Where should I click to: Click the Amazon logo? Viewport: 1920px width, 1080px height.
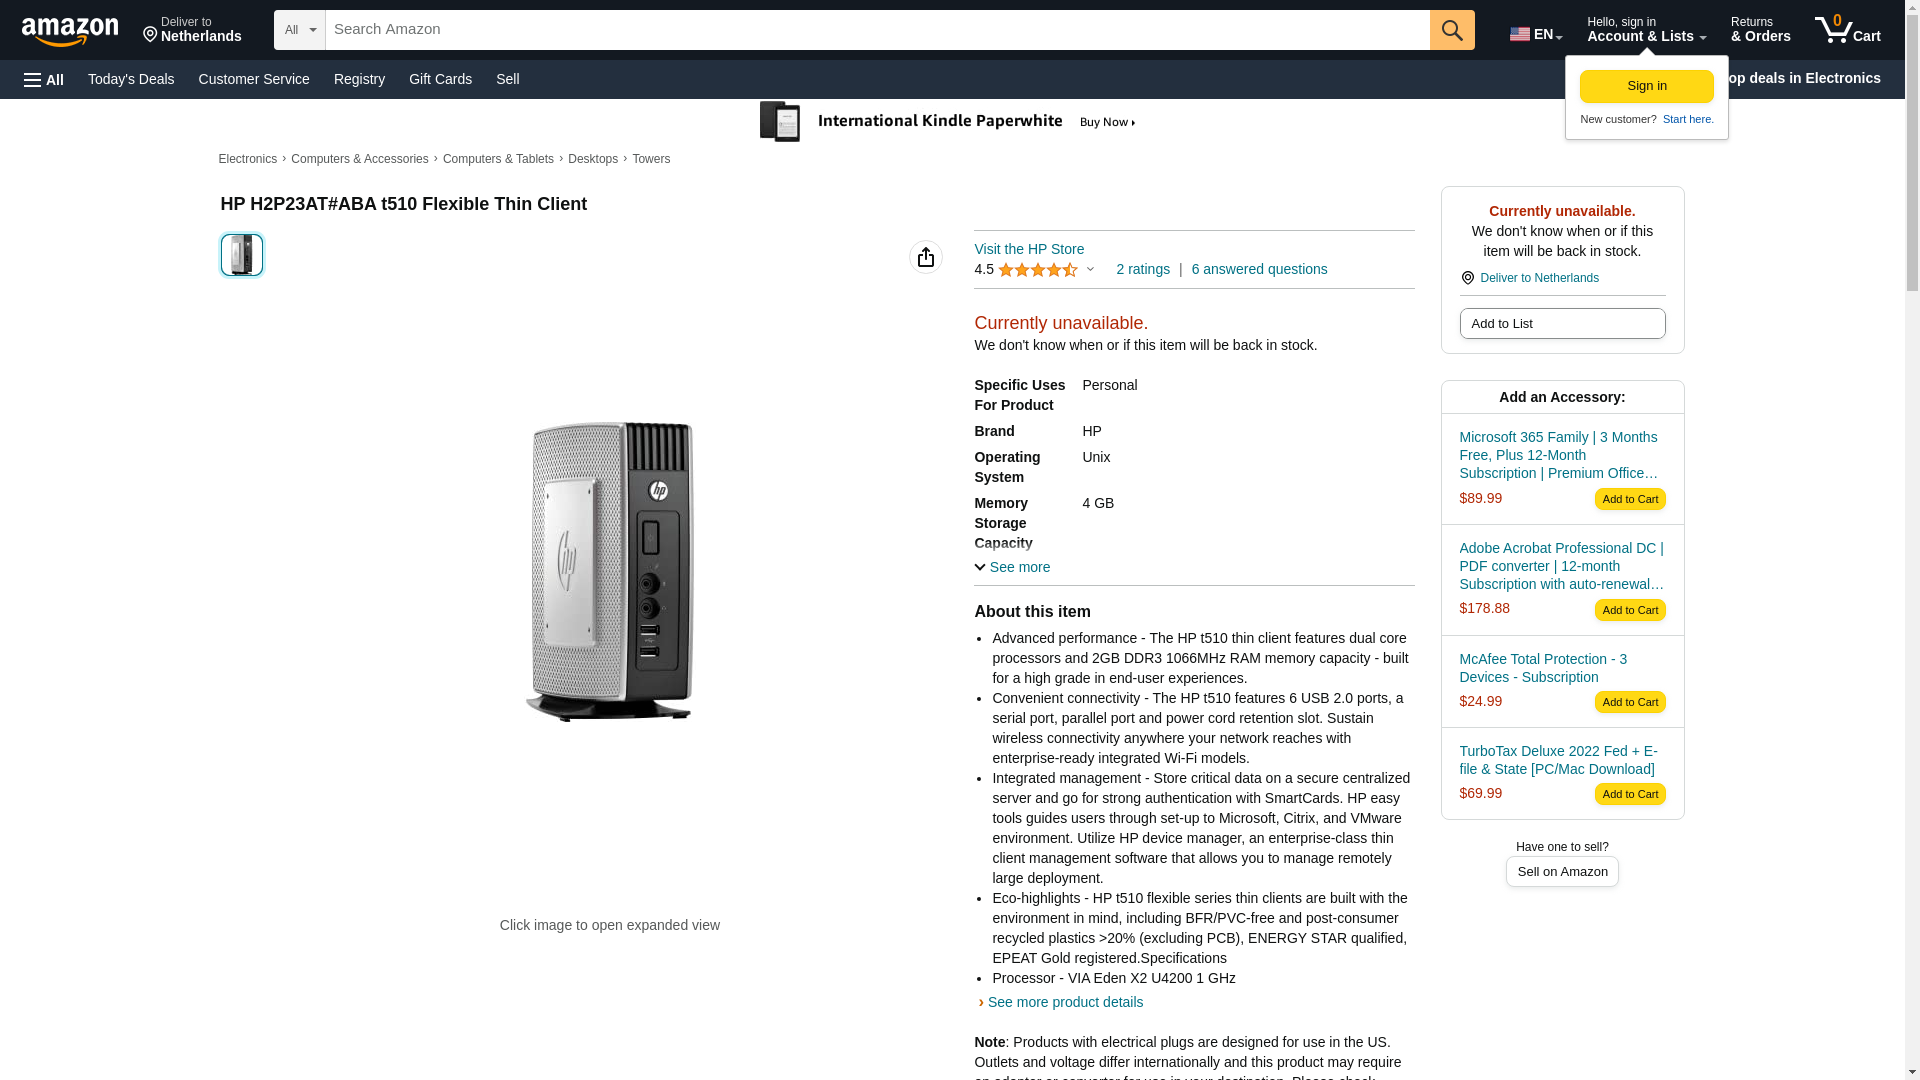70,31
